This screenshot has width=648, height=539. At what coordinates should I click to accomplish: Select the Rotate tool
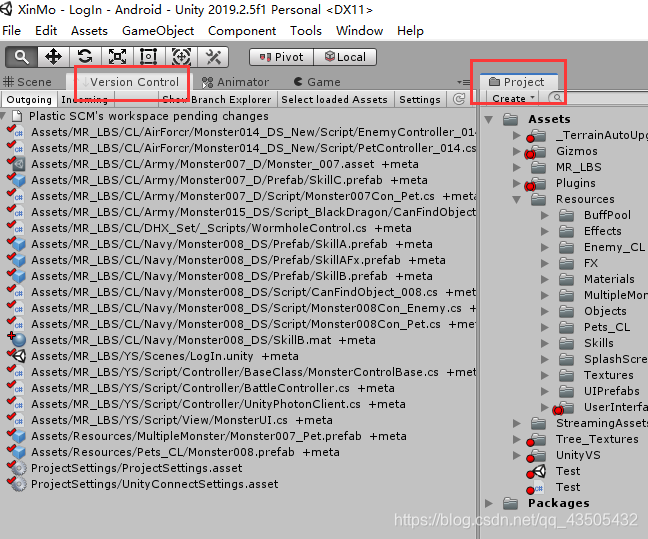[85, 57]
